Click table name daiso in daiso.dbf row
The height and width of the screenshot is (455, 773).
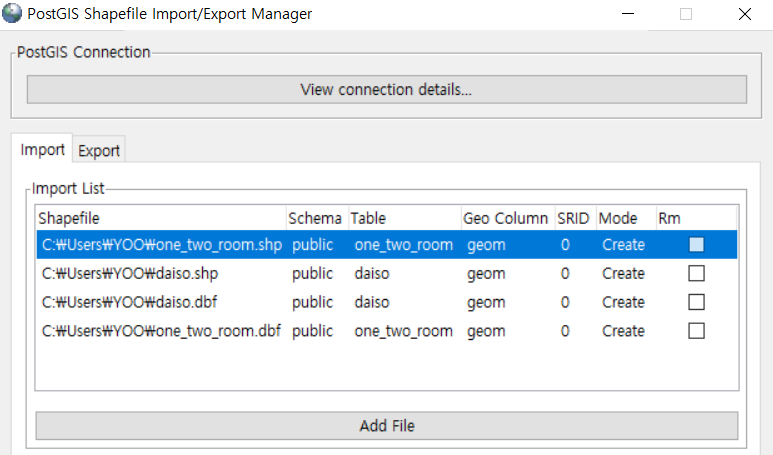pyautogui.click(x=372, y=302)
